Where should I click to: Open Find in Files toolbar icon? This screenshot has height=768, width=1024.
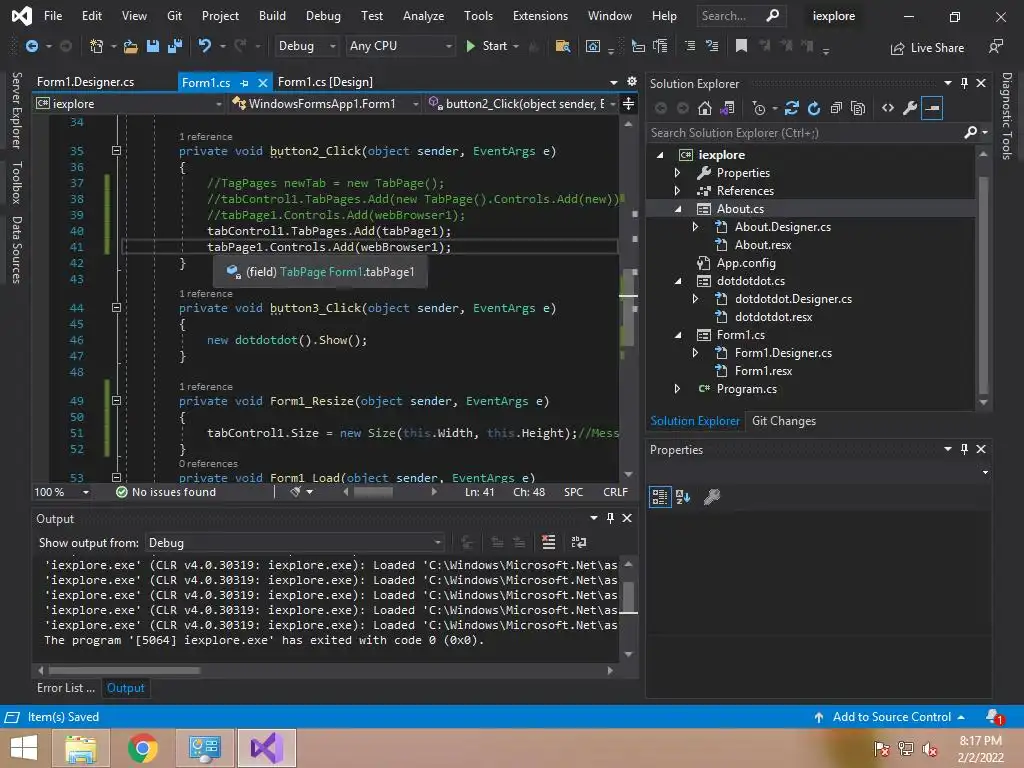(x=562, y=46)
